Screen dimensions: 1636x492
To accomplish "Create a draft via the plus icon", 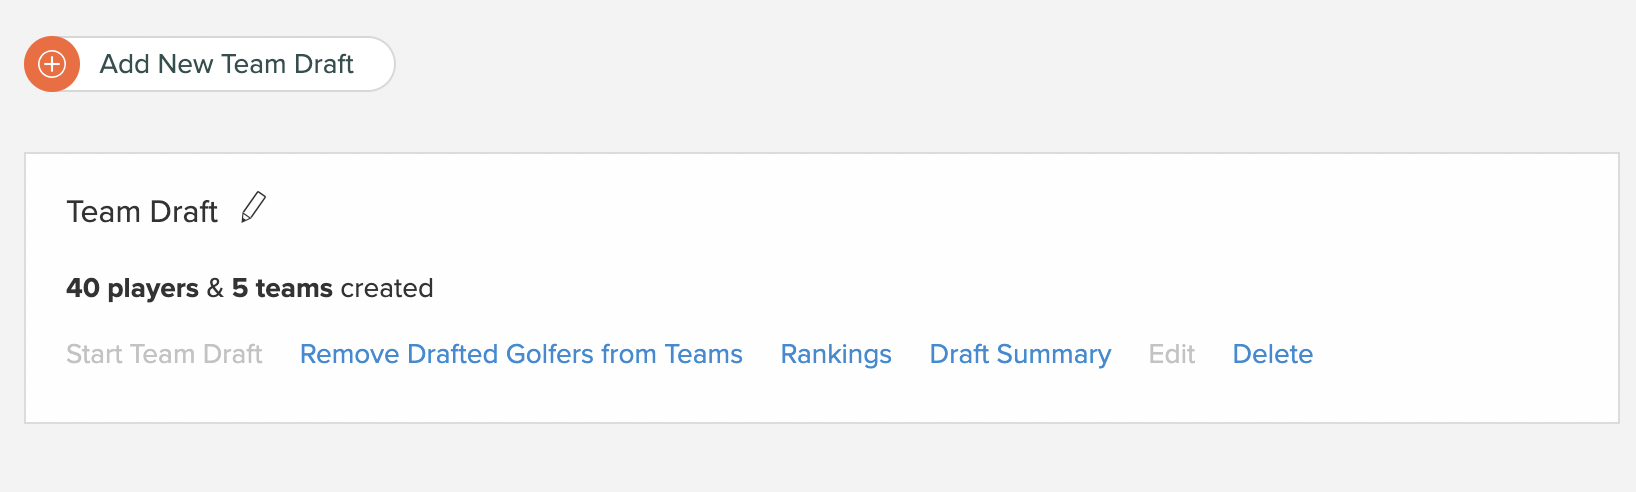I will pyautogui.click(x=52, y=64).
